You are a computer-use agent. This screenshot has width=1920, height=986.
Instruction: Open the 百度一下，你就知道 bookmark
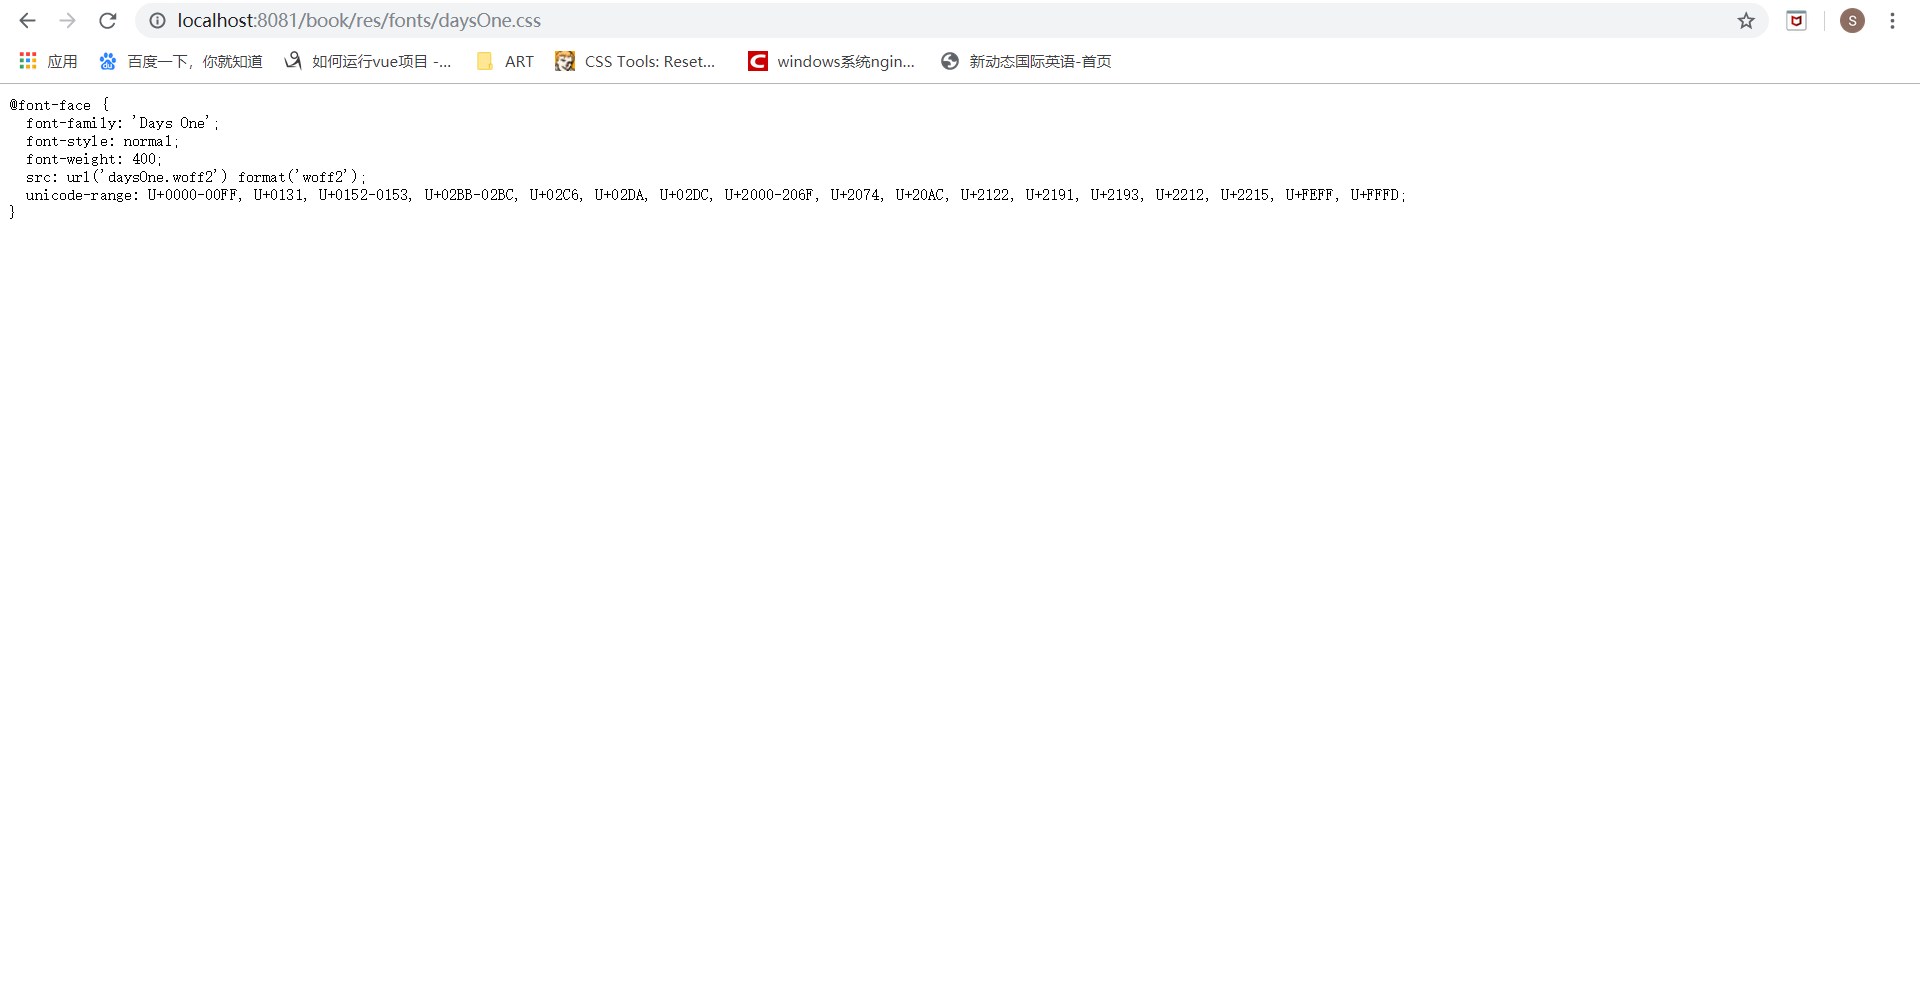(x=181, y=61)
